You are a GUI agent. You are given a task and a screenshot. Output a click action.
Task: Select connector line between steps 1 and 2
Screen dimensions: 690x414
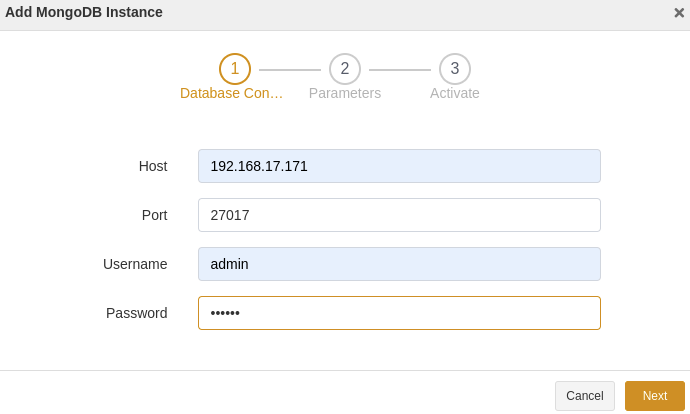290,70
